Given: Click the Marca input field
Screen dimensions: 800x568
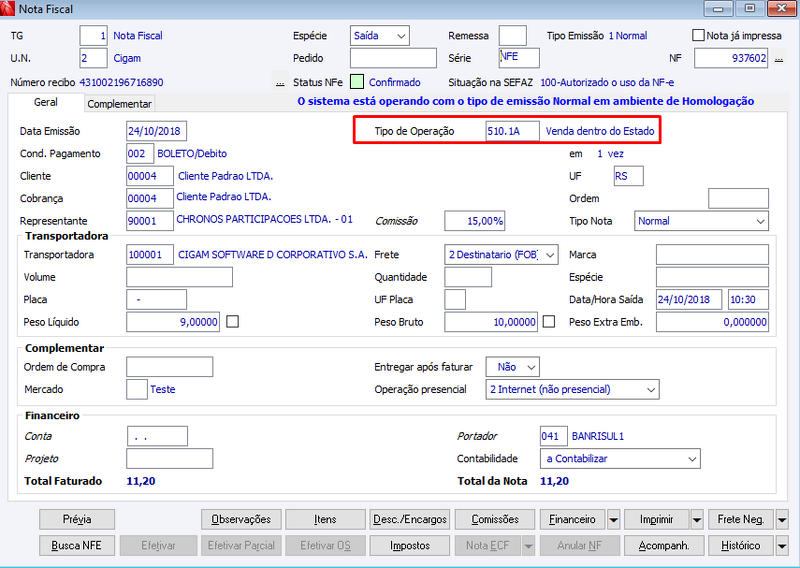Looking at the screenshot, I should tap(712, 255).
